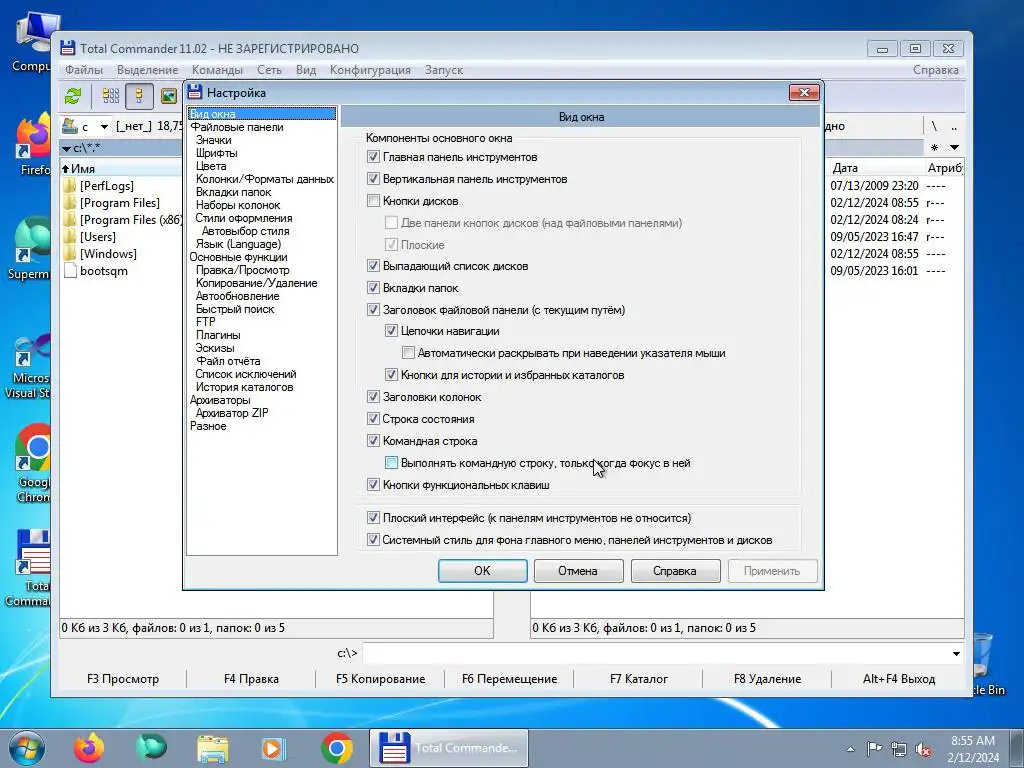Open the Конфигурация menu
The height and width of the screenshot is (768, 1024).
(370, 70)
